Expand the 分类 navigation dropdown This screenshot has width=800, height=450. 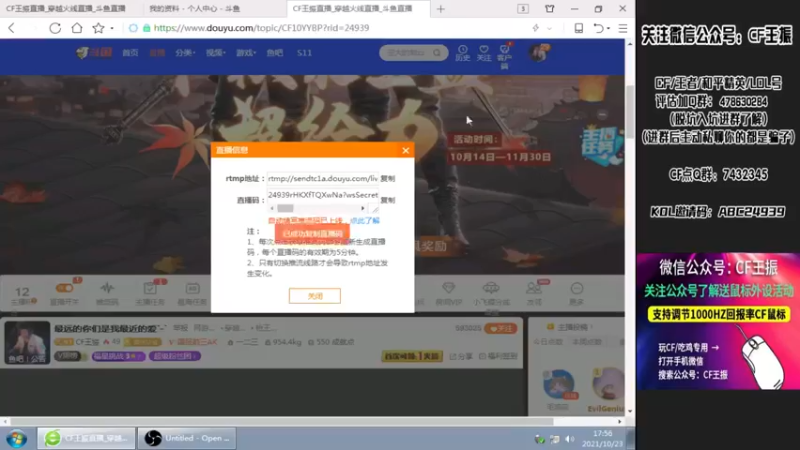click(x=185, y=53)
